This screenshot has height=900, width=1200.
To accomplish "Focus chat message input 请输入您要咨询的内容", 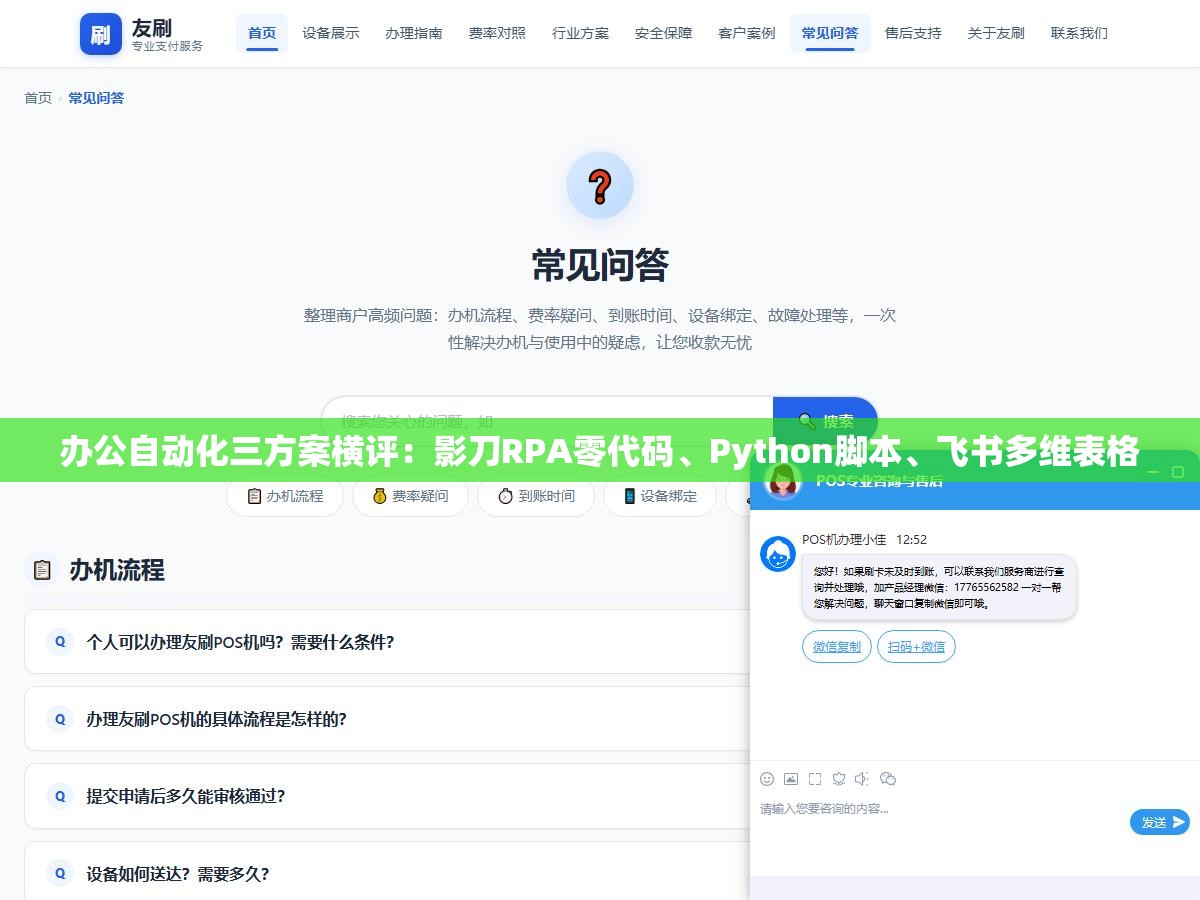I will (x=940, y=822).
